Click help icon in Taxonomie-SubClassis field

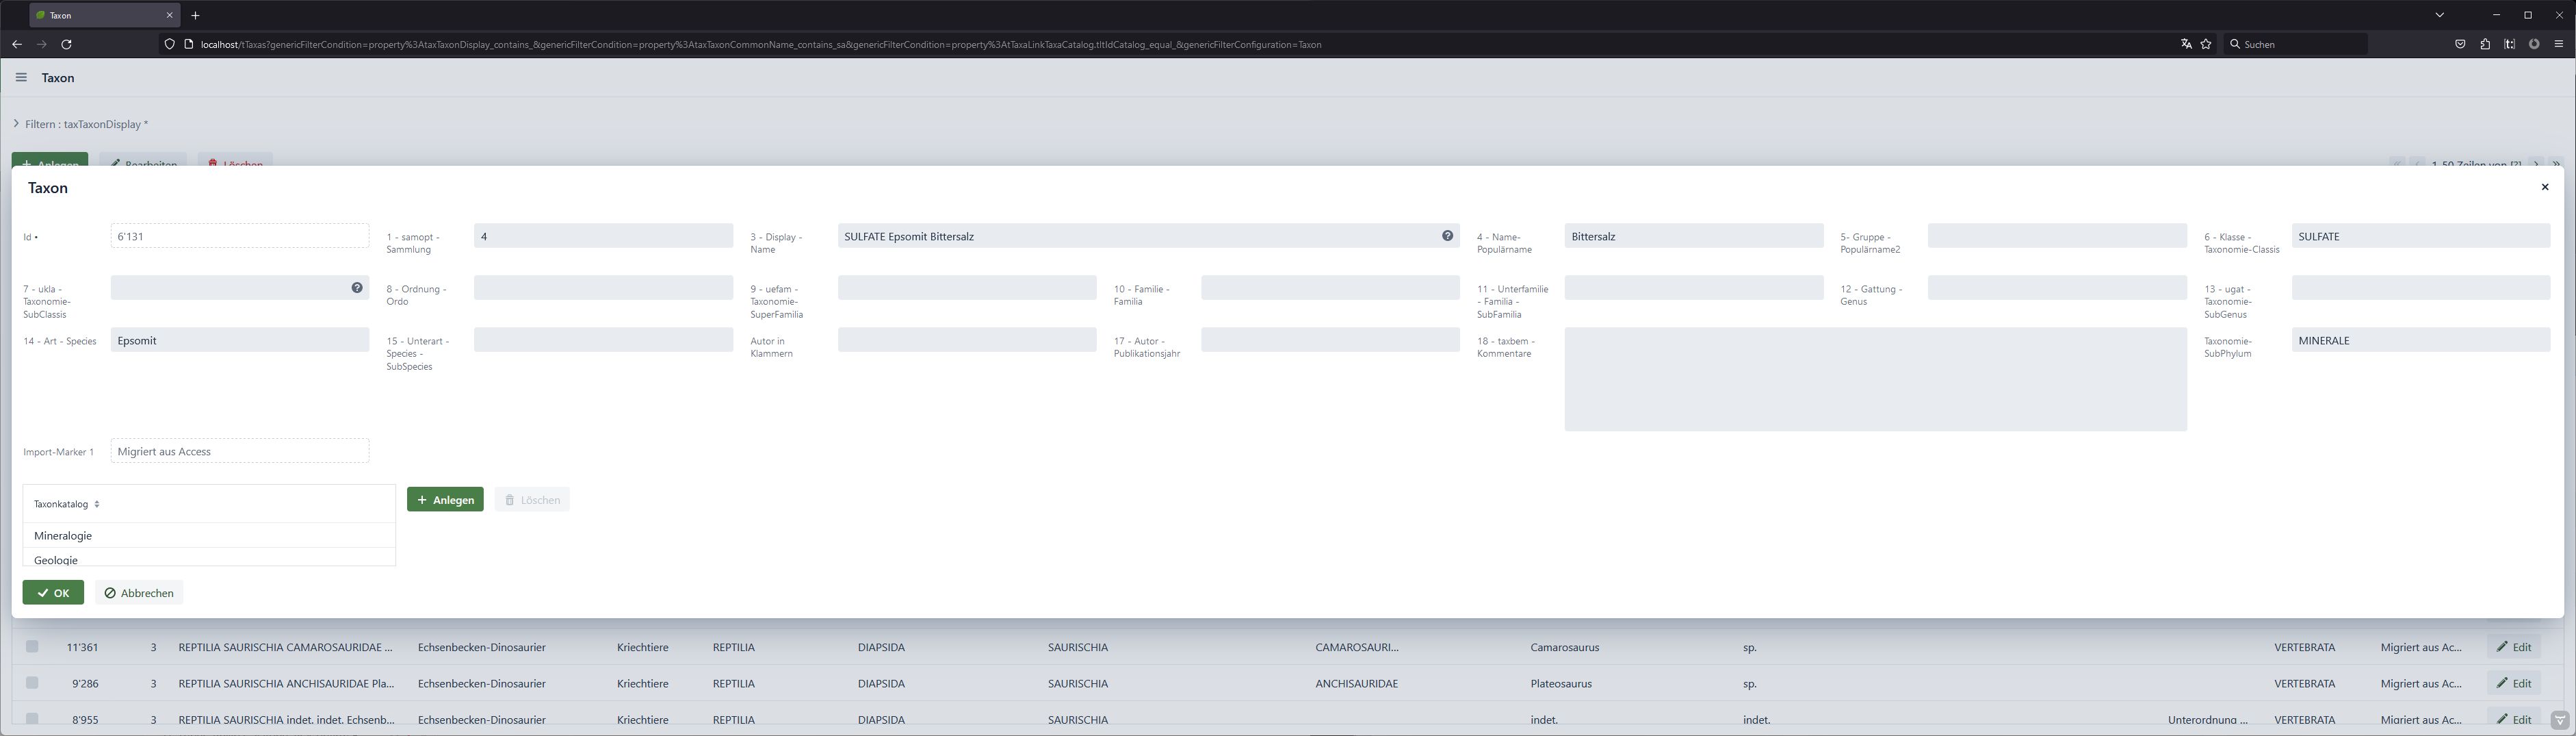(357, 288)
